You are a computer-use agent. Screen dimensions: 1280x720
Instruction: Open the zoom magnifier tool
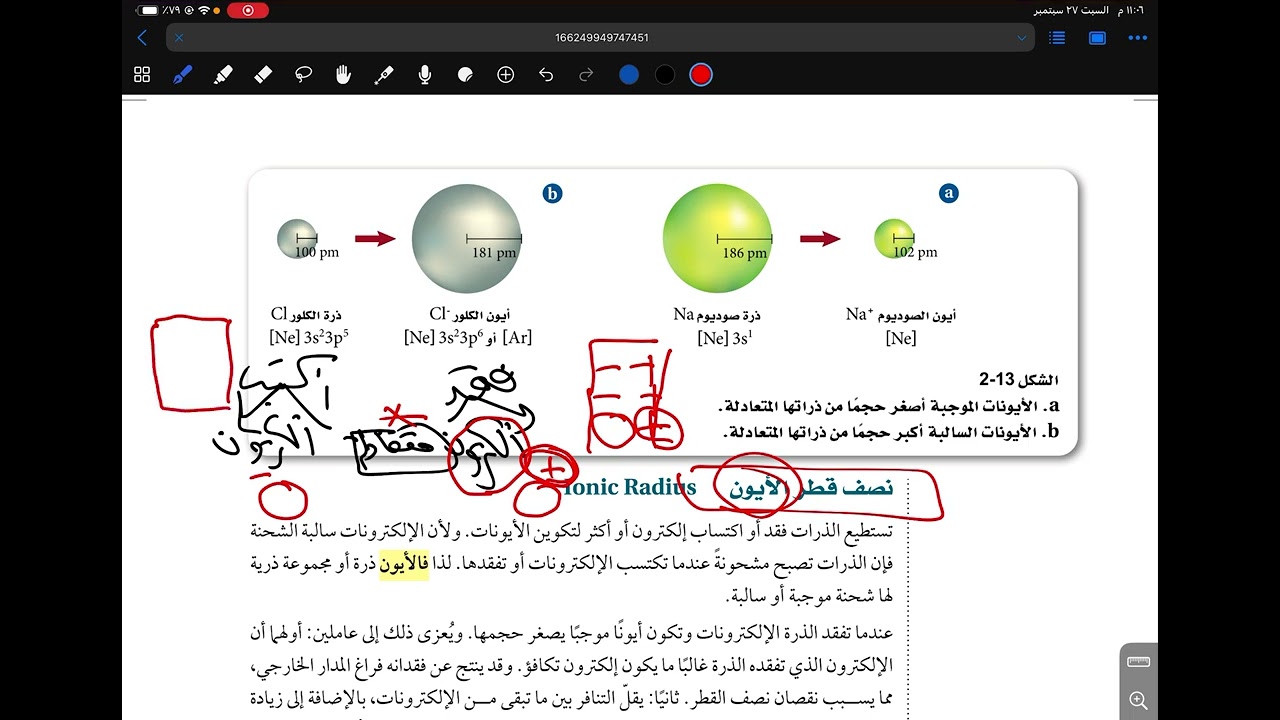click(x=1138, y=700)
